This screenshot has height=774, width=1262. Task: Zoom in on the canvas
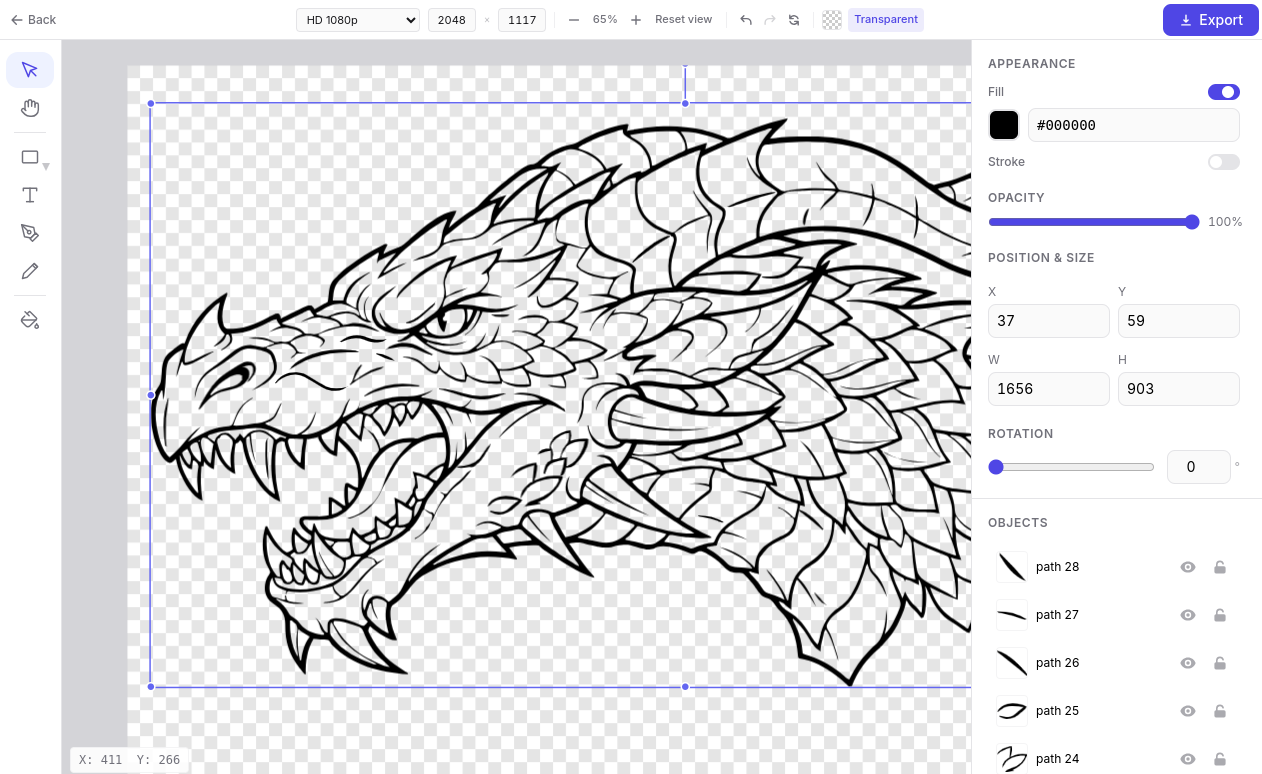[636, 19]
